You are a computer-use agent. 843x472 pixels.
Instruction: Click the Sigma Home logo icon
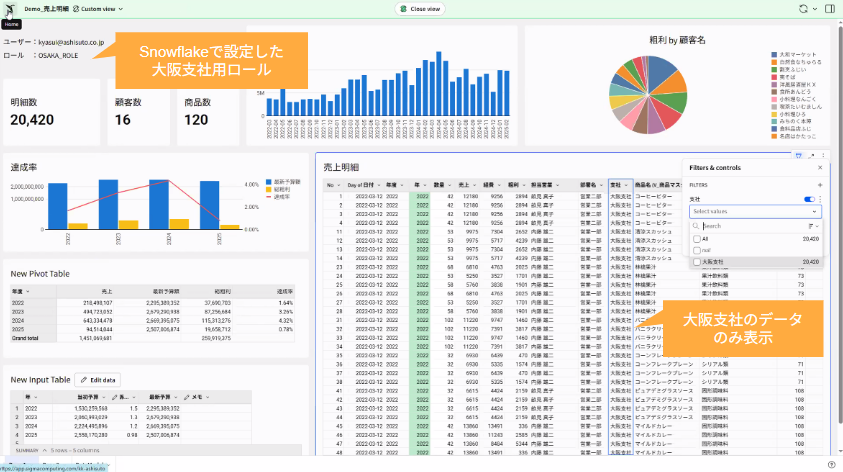point(10,8)
